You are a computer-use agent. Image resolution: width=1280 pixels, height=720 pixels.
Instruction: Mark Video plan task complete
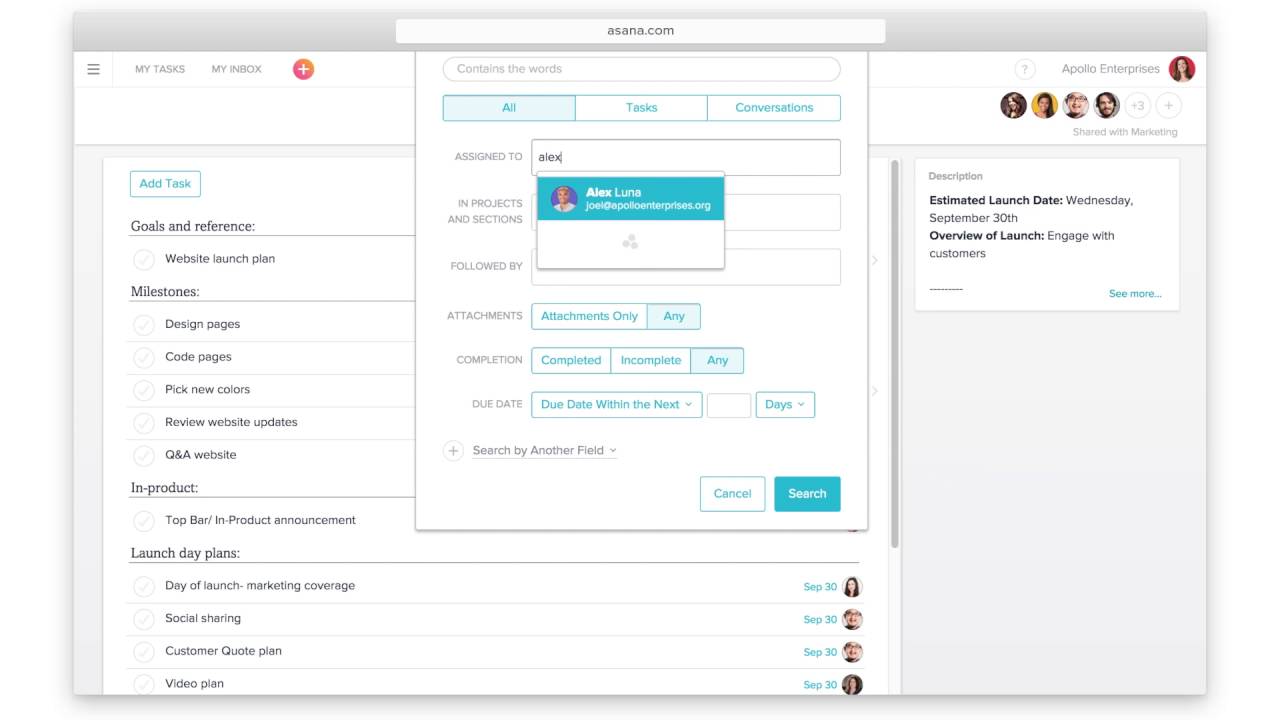(x=144, y=684)
